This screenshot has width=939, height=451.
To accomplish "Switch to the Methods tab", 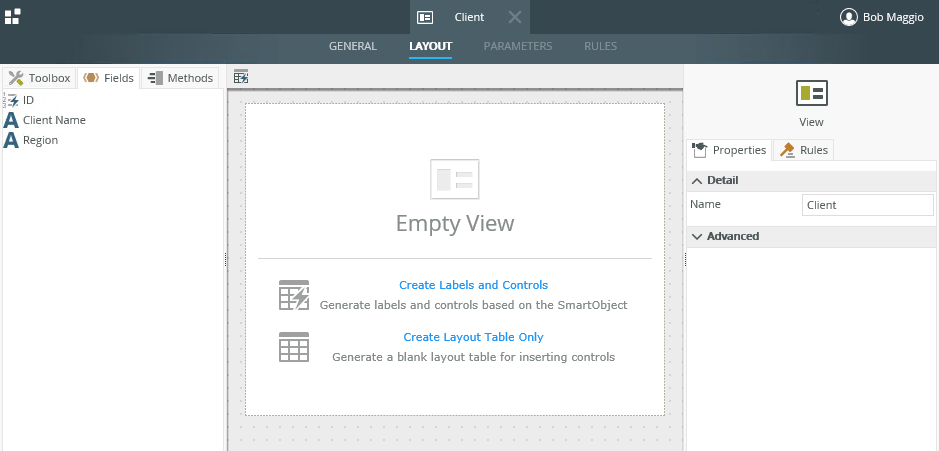I will (180, 78).
